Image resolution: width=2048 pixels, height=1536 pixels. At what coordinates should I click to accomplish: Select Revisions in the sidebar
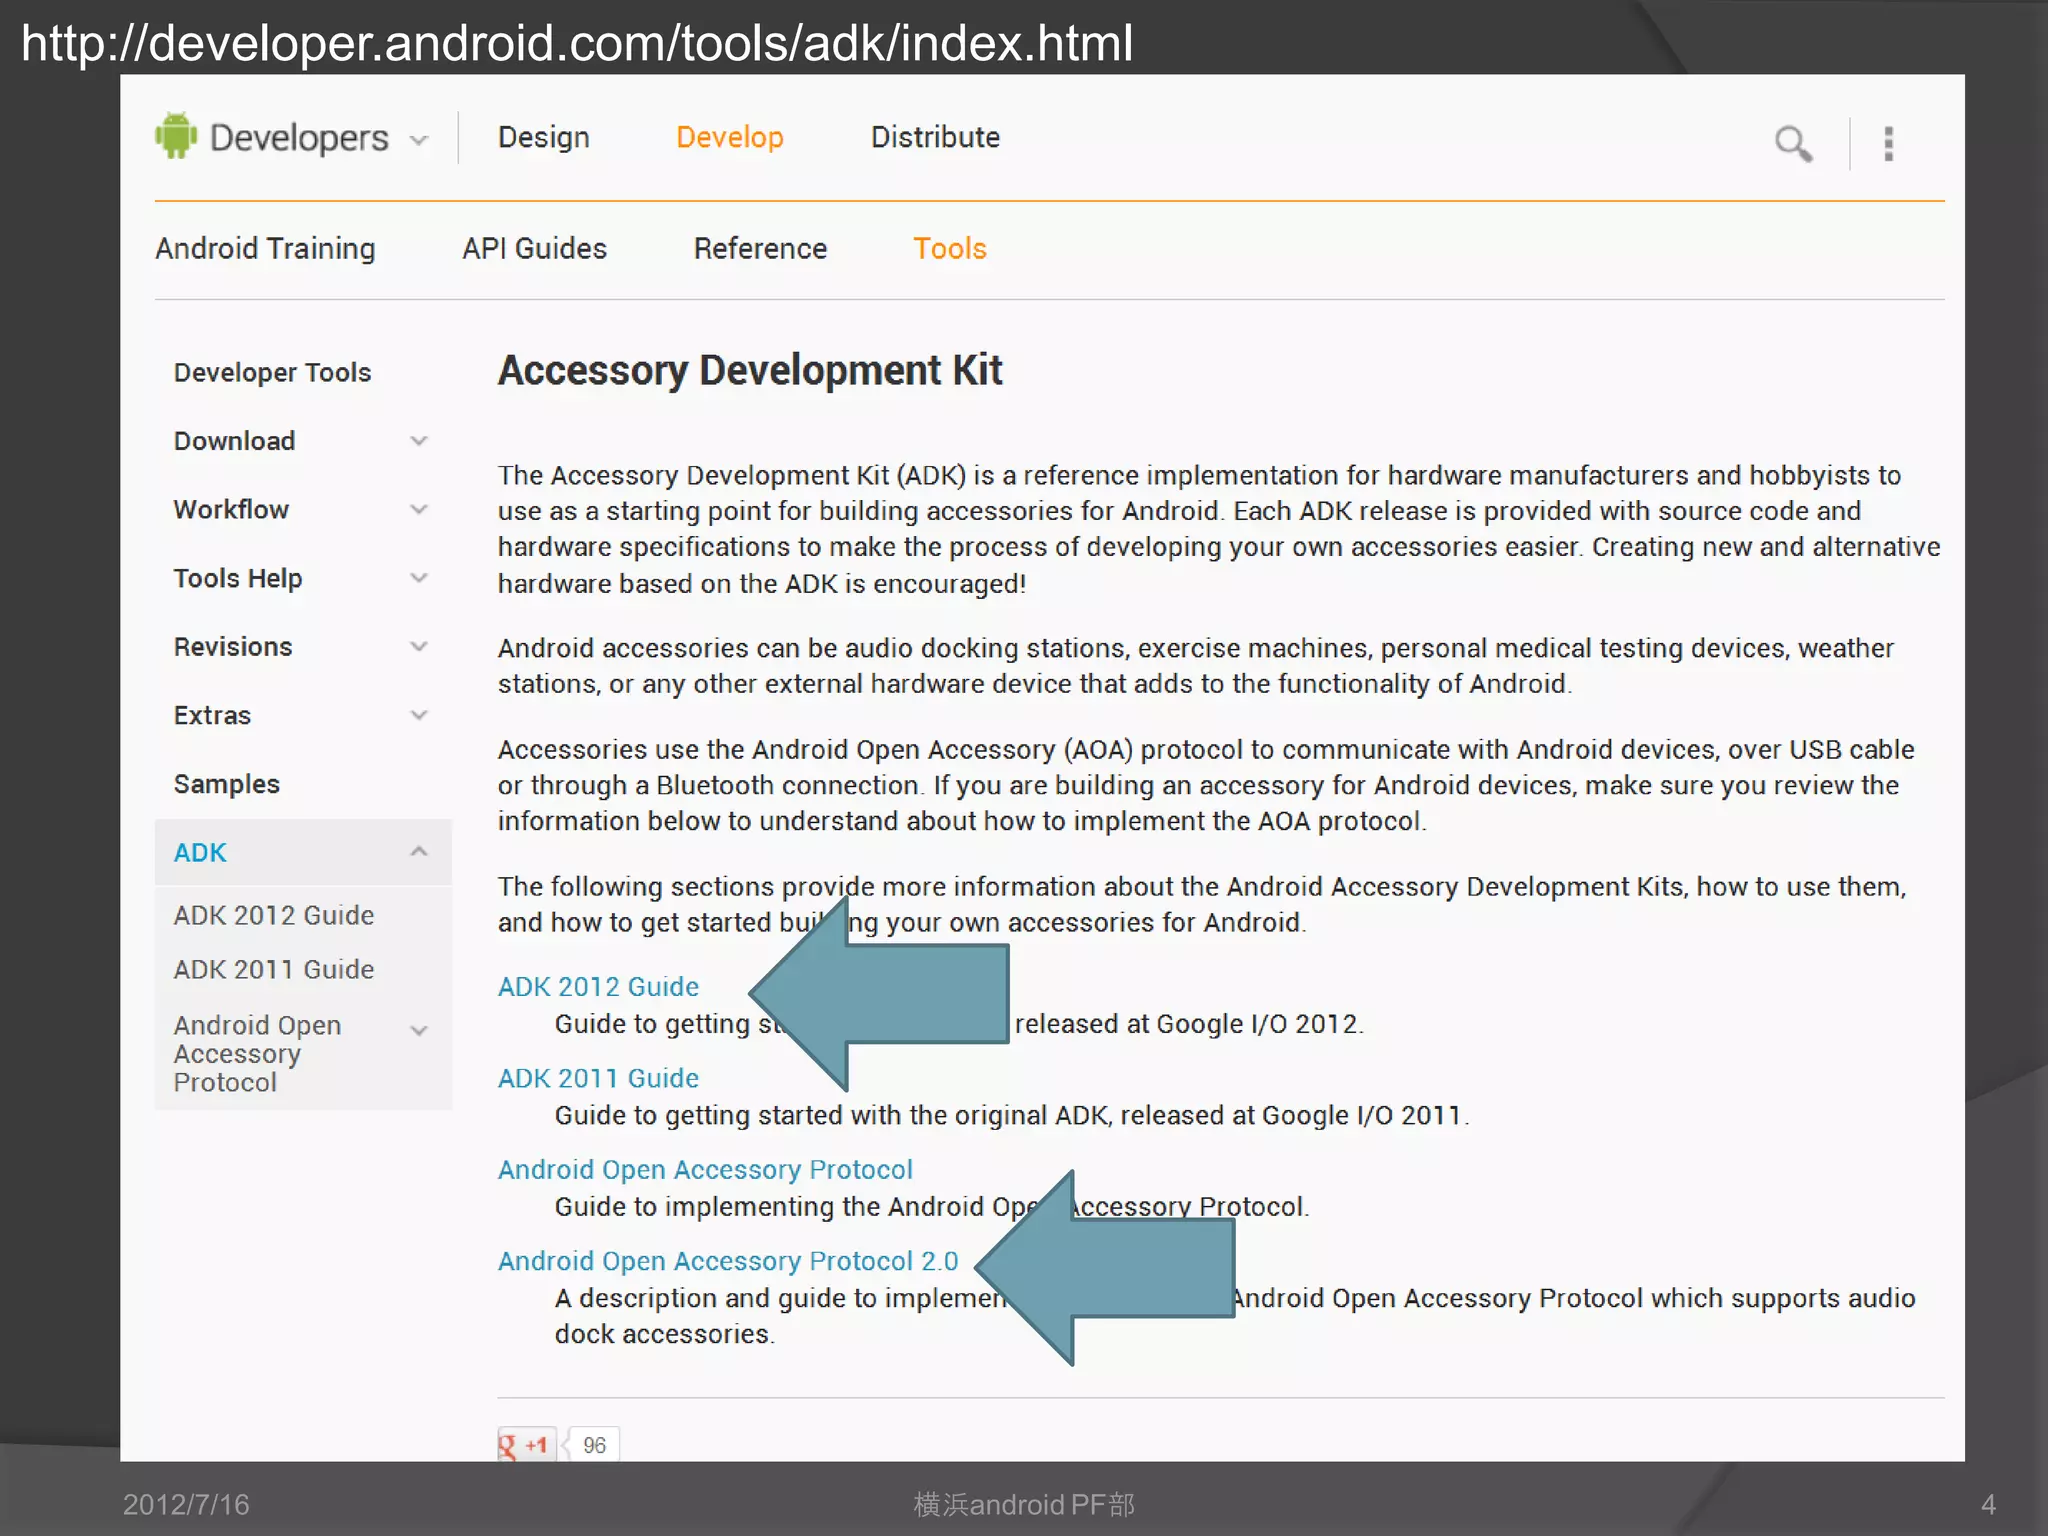233,646
